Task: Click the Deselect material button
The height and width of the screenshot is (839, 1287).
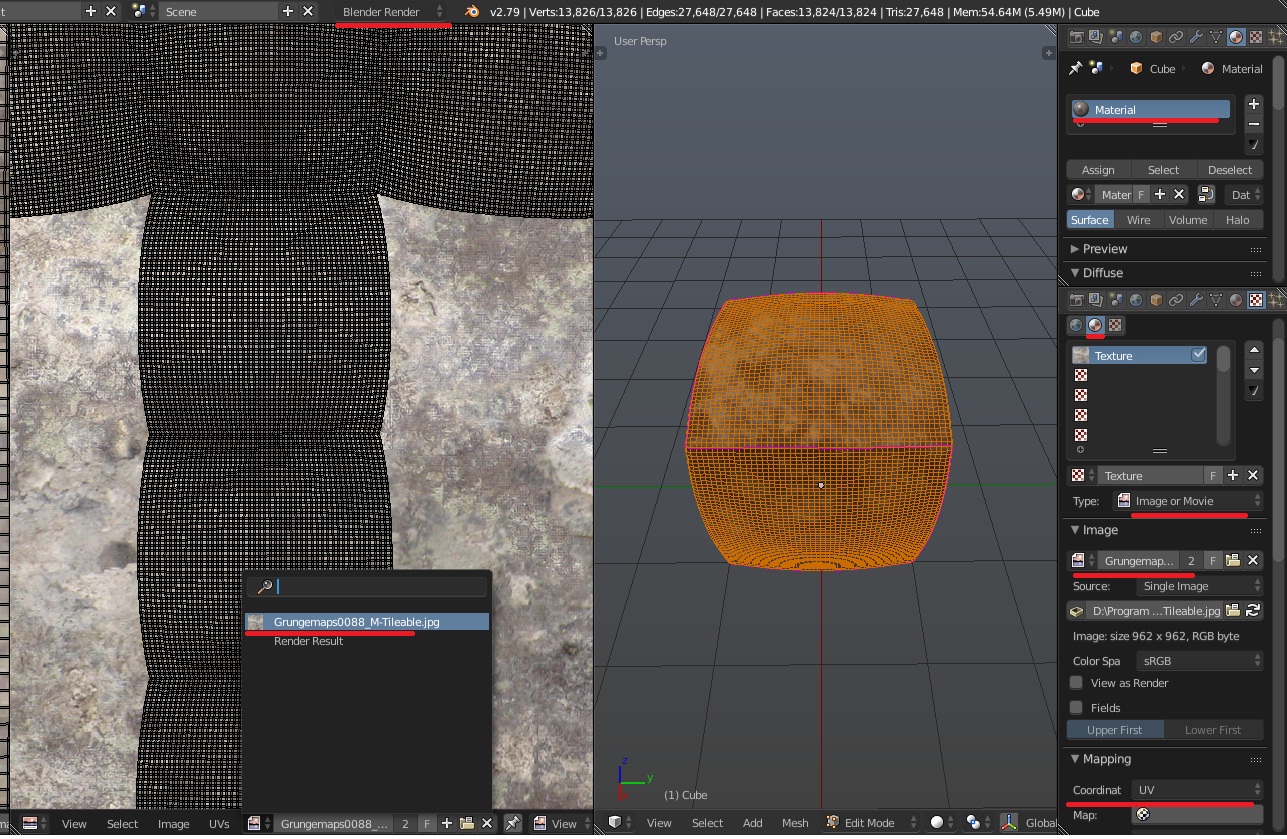Action: coord(1230,170)
